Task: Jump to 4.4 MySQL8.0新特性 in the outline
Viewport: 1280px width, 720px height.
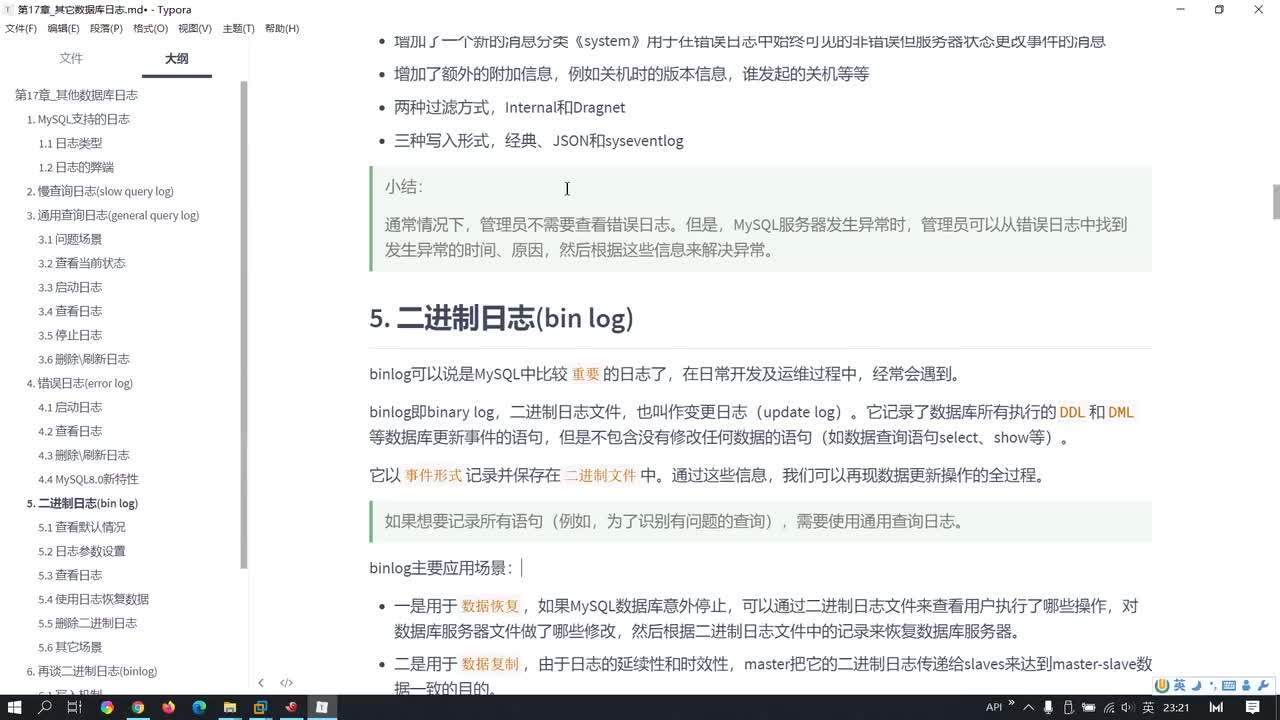Action: pos(88,479)
